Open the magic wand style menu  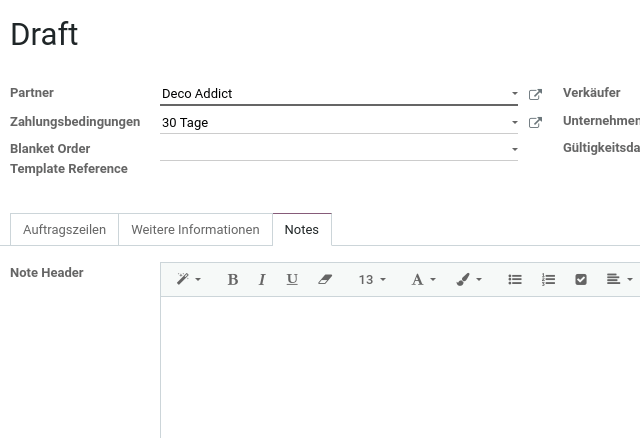pyautogui.click(x=188, y=280)
